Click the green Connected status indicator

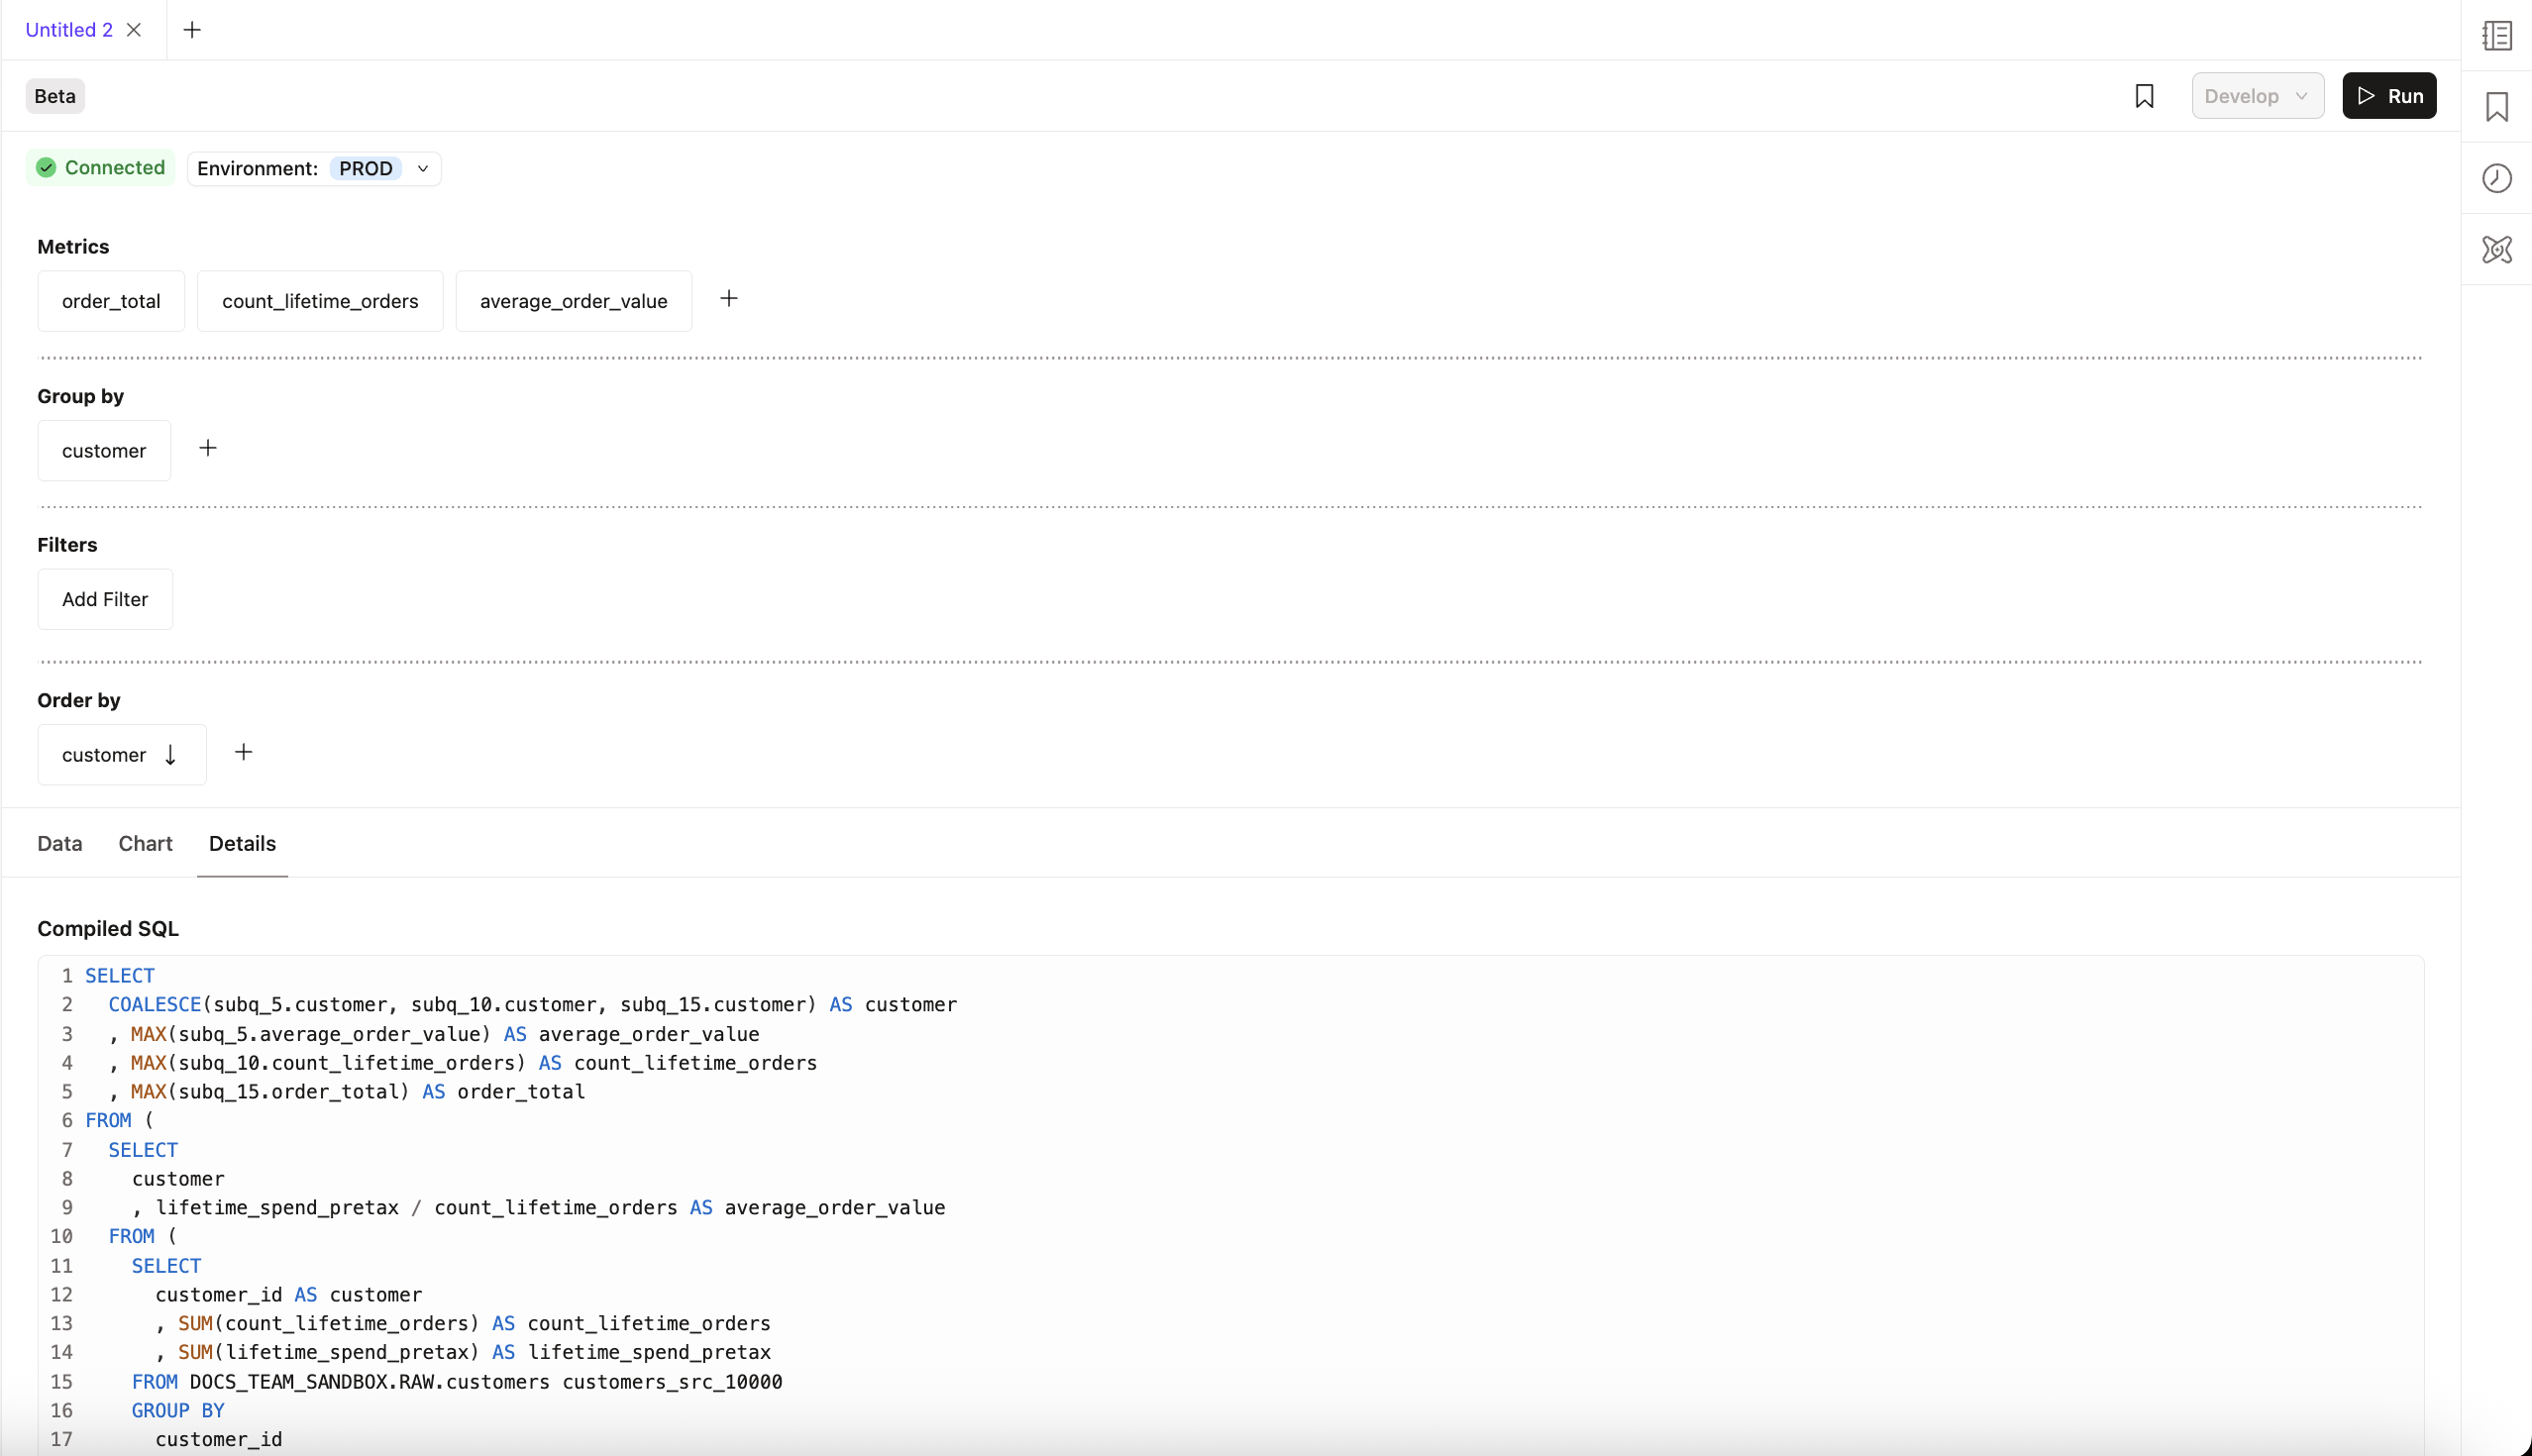click(x=100, y=167)
